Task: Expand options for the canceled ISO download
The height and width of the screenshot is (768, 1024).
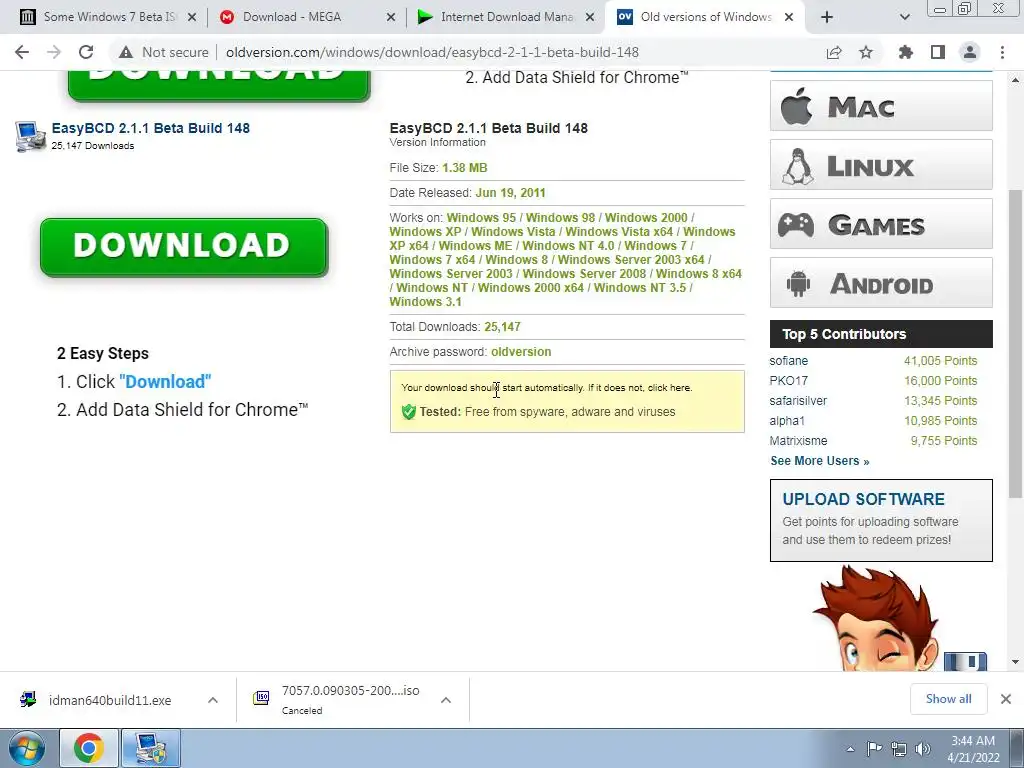Action: [x=446, y=700]
